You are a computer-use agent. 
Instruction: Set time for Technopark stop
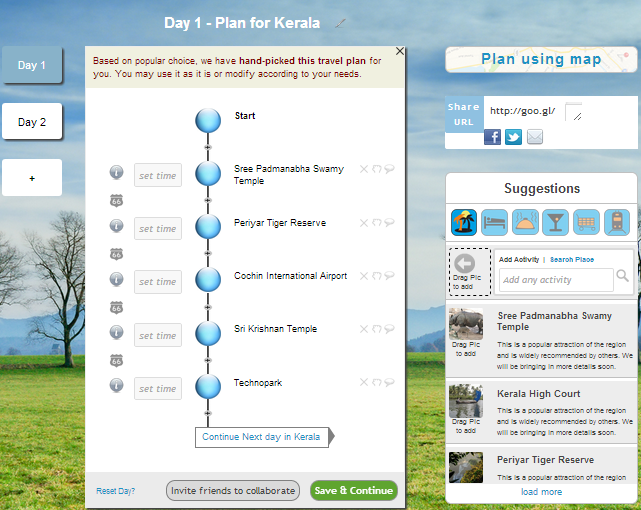pos(158,388)
